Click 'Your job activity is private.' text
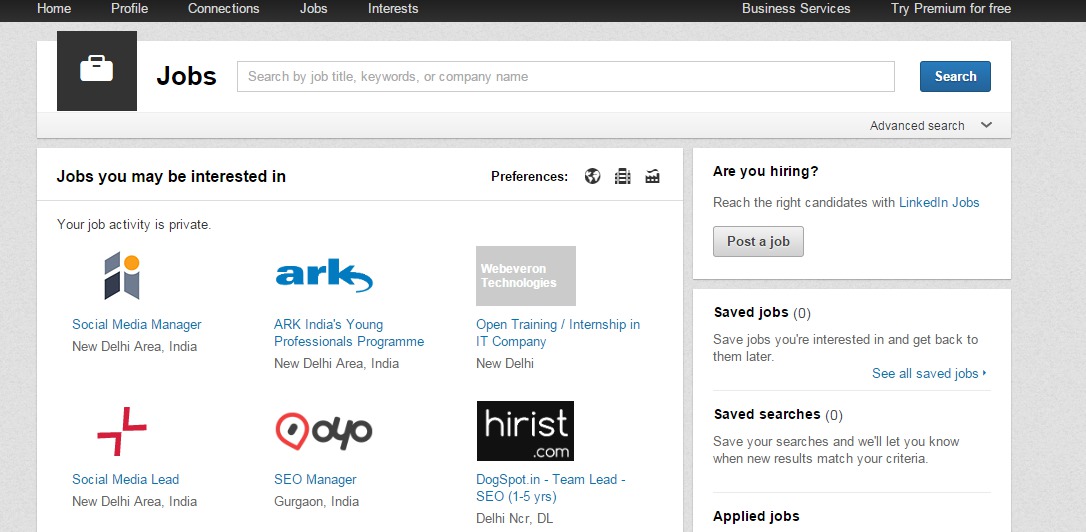 [x=134, y=224]
